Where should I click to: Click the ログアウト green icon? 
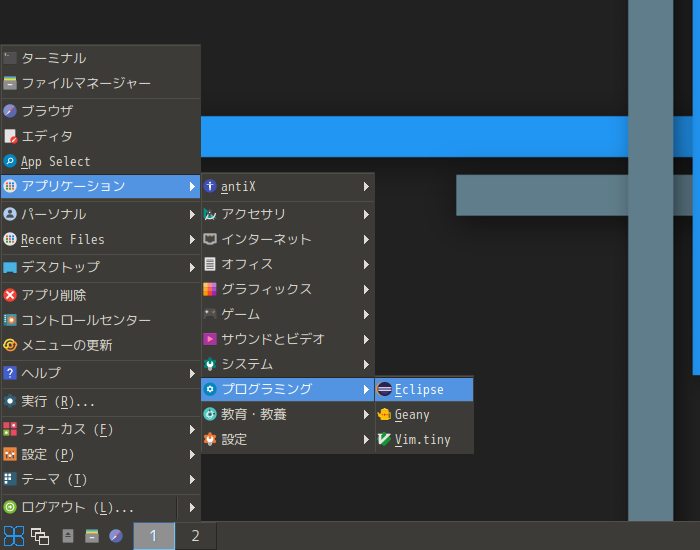point(10,507)
